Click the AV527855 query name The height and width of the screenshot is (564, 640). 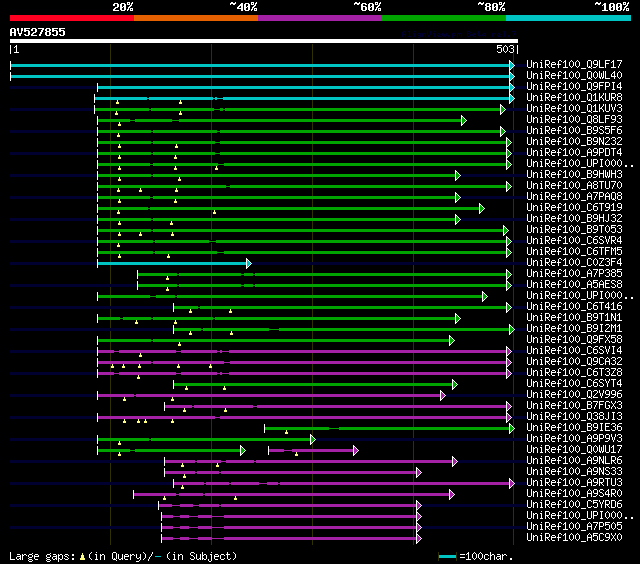(37, 32)
